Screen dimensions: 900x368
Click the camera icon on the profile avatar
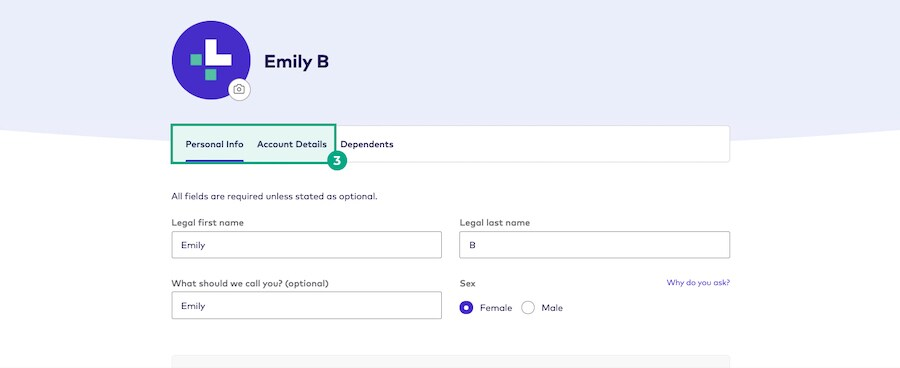pos(239,90)
